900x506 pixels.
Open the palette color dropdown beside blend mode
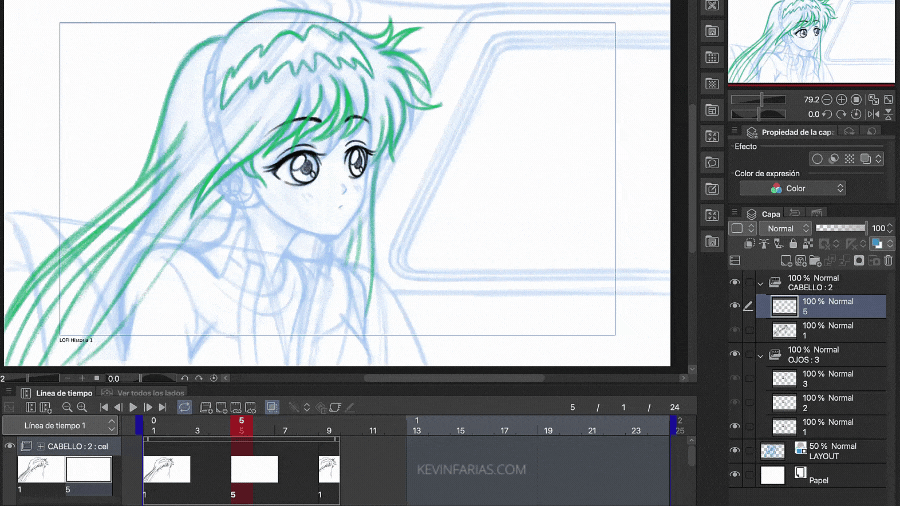tap(743, 228)
